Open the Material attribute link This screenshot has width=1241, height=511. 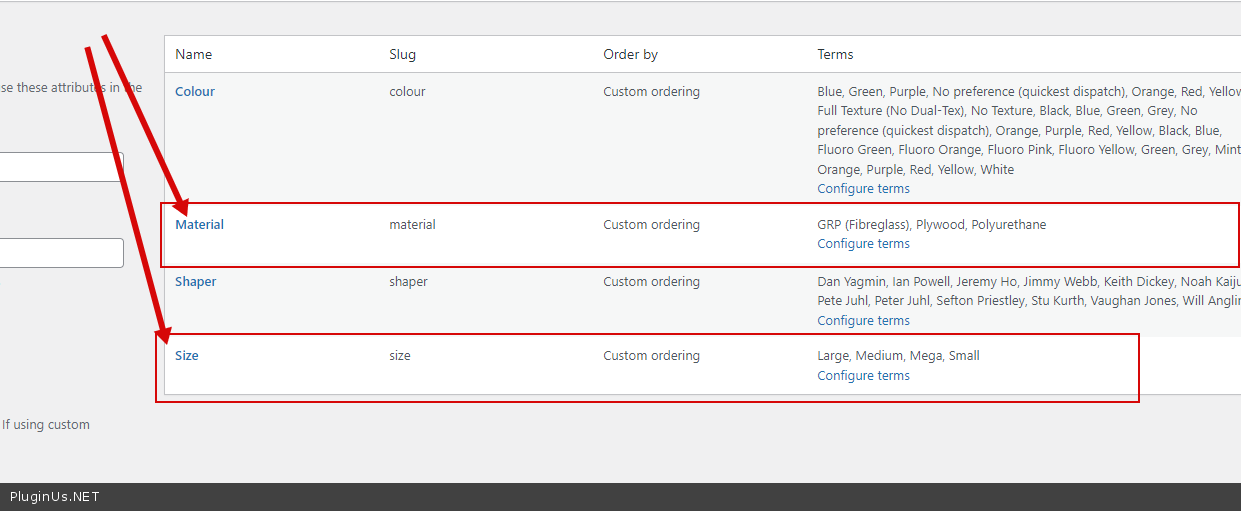coord(200,225)
